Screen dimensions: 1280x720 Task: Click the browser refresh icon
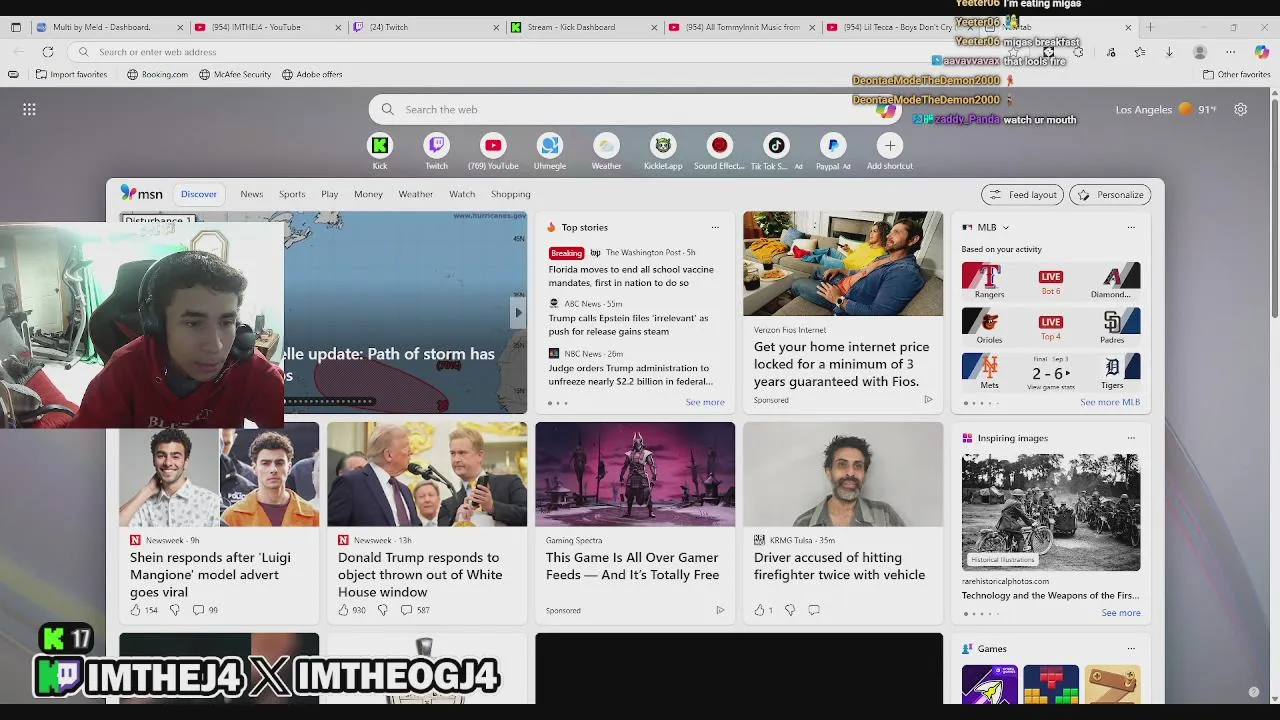[48, 52]
